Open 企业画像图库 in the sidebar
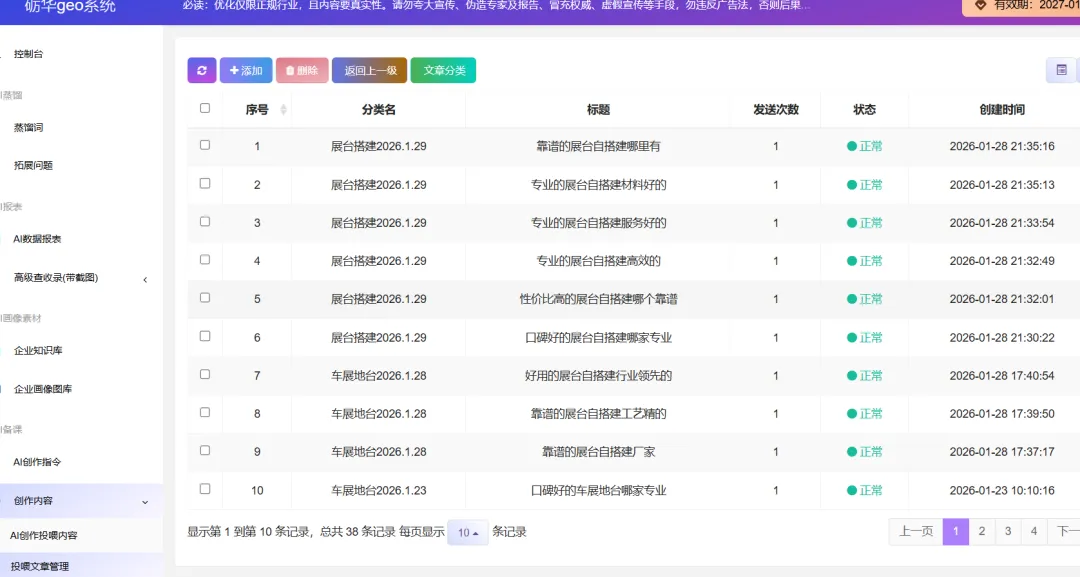 (43, 389)
